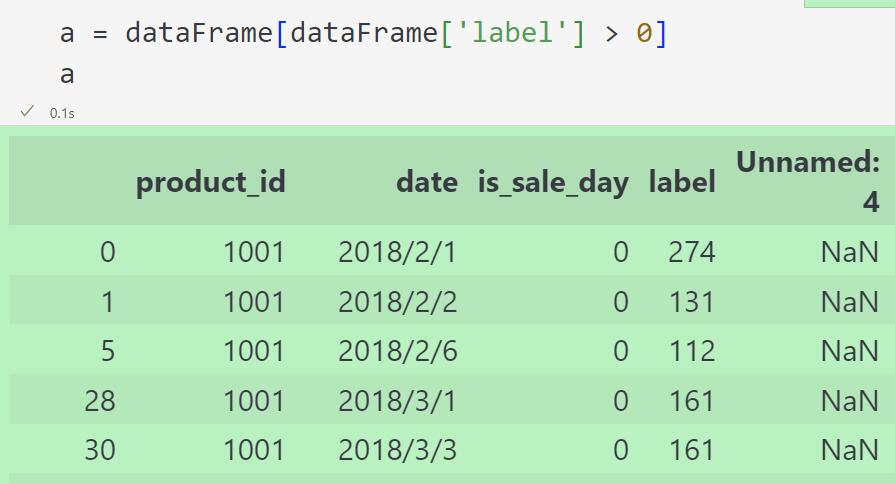Click label value 274
The height and width of the screenshot is (484, 895).
point(692,252)
